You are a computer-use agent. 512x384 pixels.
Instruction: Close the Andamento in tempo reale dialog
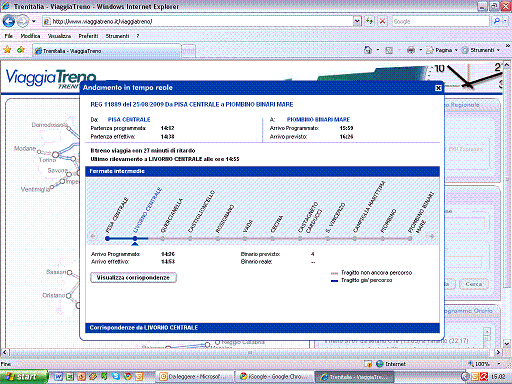(438, 88)
